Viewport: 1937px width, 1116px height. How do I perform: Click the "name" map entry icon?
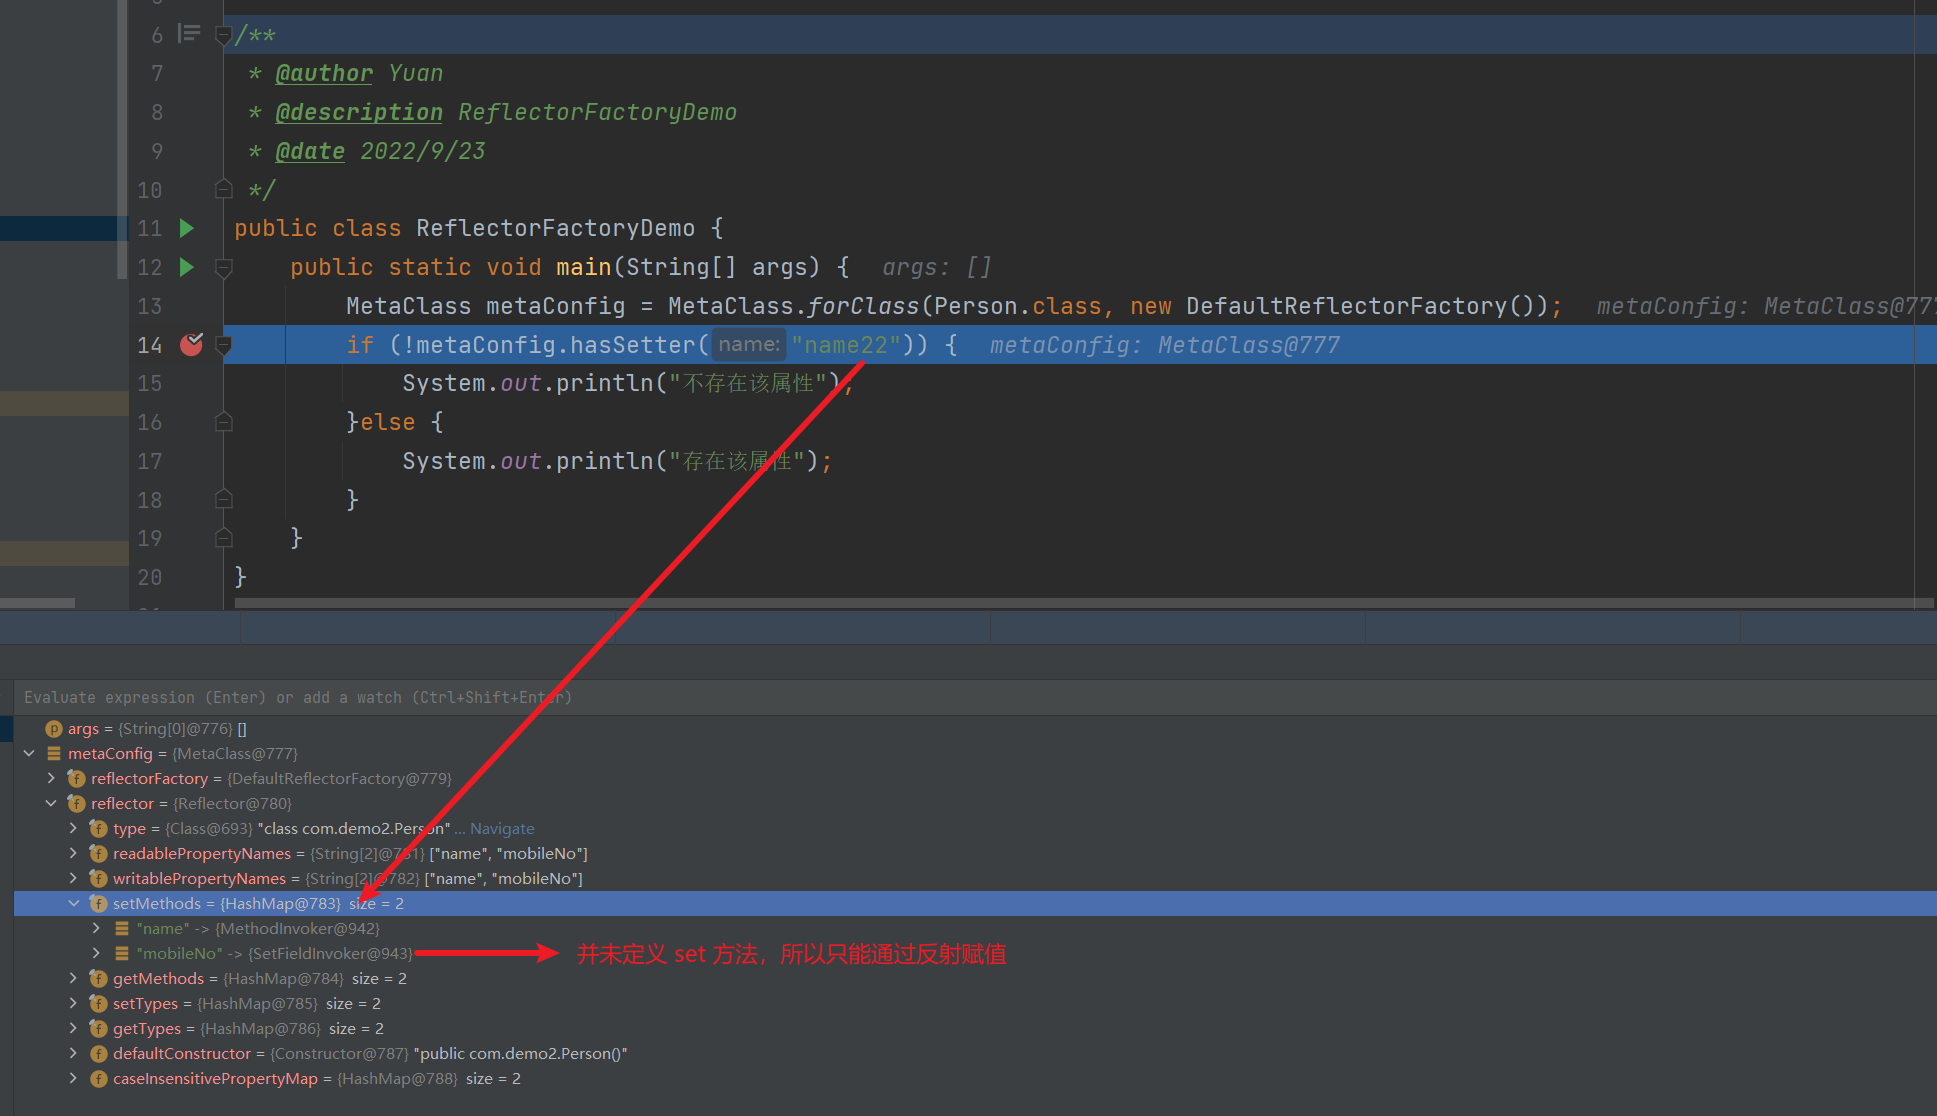121,928
